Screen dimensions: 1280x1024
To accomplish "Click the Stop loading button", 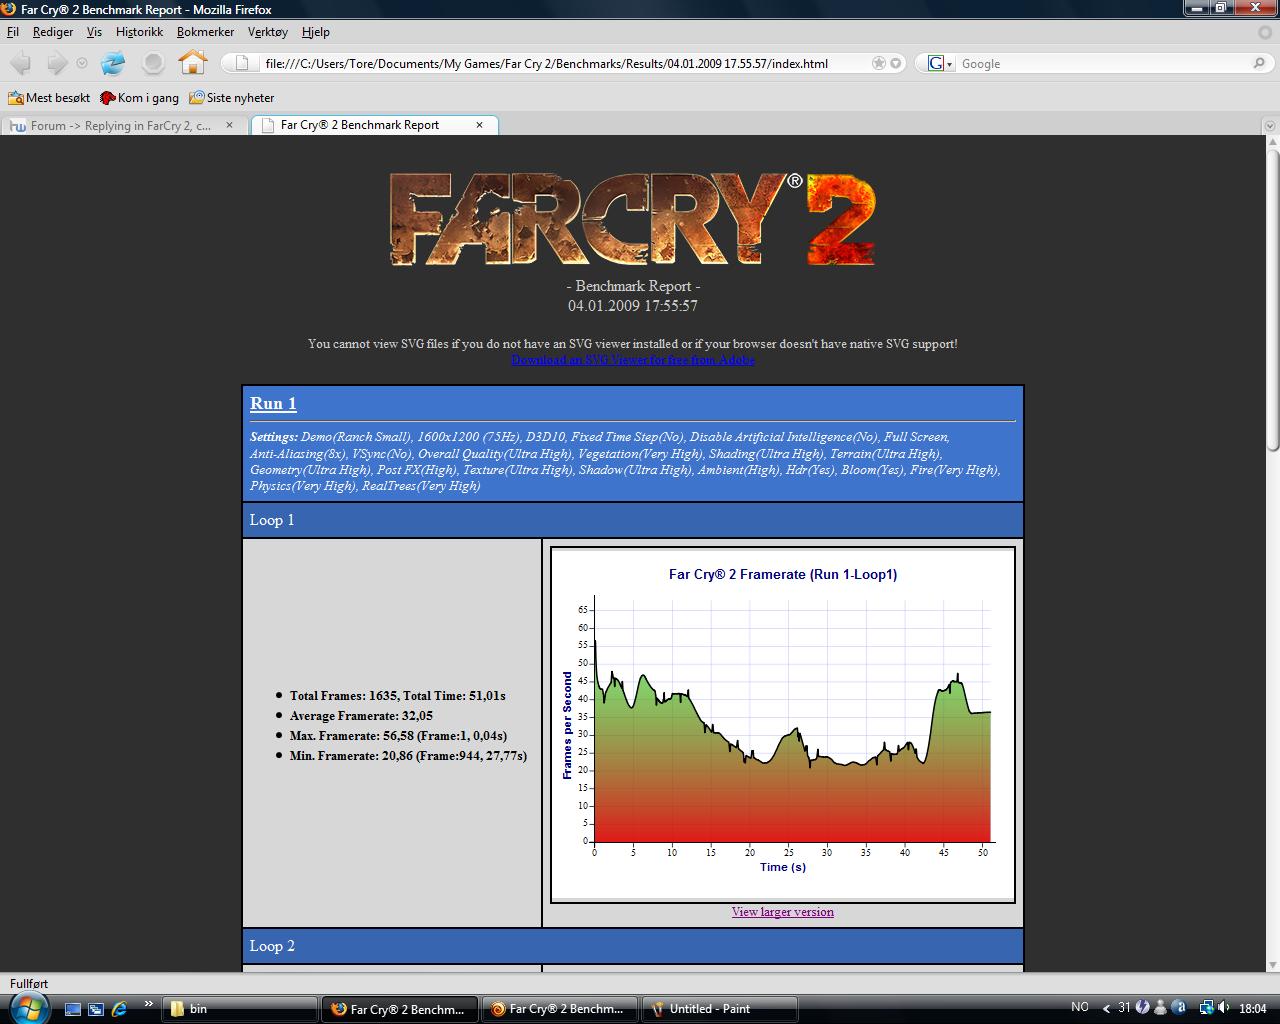I will 153,63.
